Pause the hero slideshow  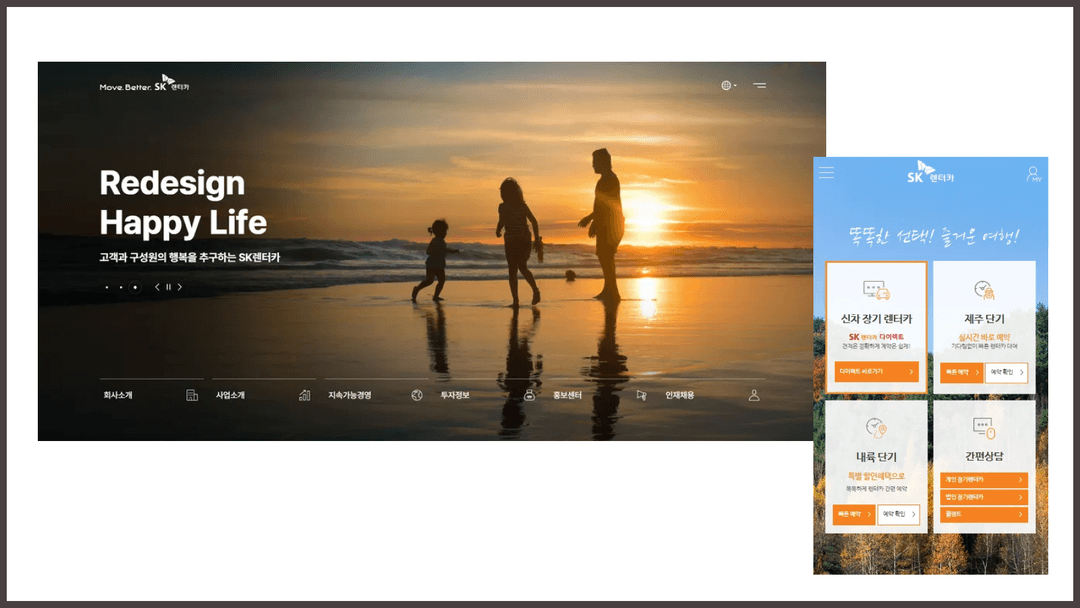(168, 287)
